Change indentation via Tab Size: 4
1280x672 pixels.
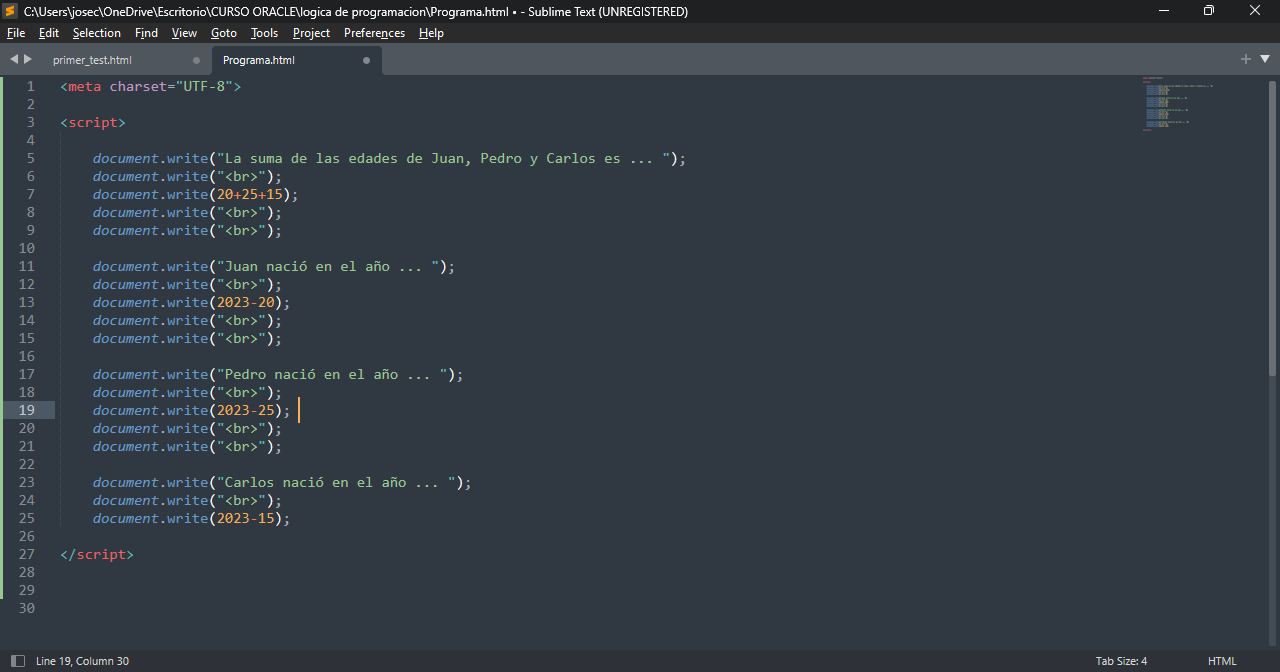pyautogui.click(x=1121, y=661)
